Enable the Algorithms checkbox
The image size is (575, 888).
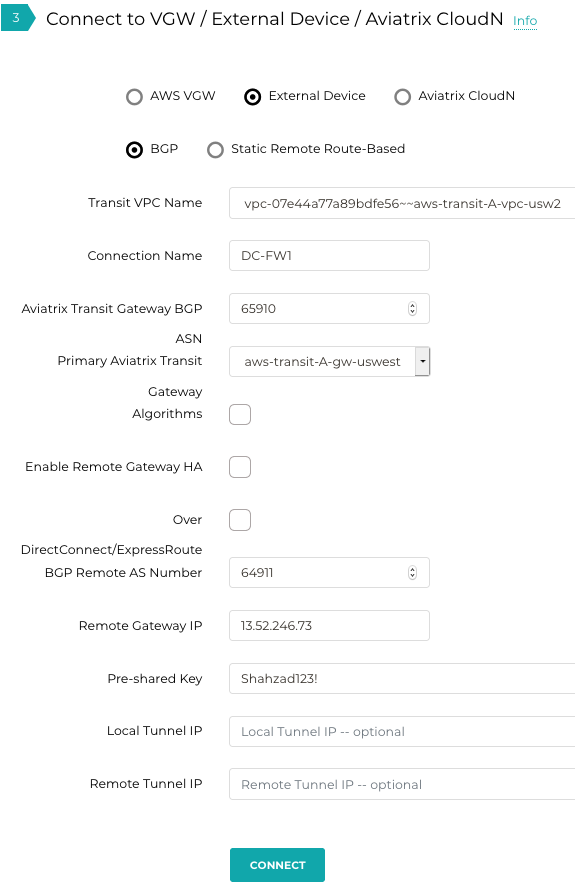[240, 415]
